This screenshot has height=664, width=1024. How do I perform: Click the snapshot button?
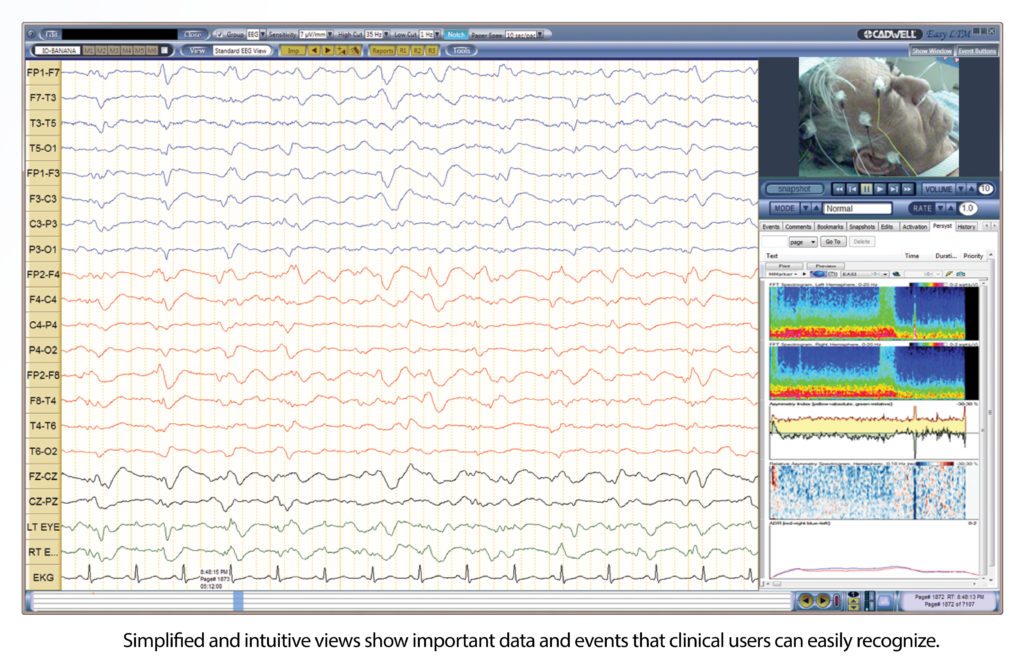[793, 188]
